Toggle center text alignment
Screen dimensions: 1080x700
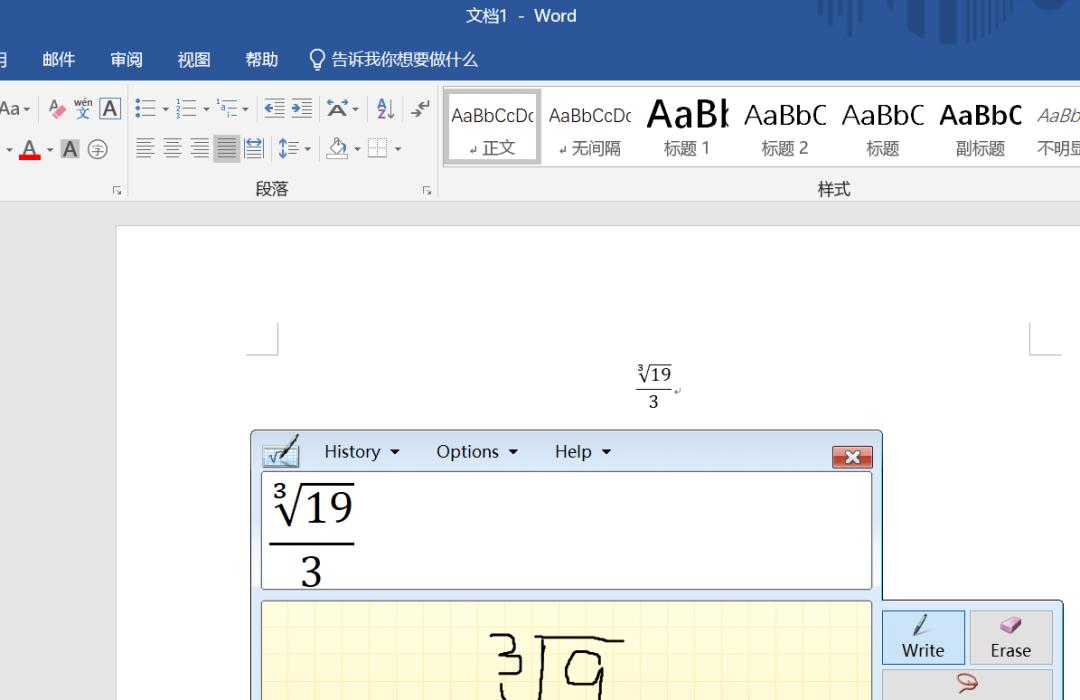click(172, 147)
